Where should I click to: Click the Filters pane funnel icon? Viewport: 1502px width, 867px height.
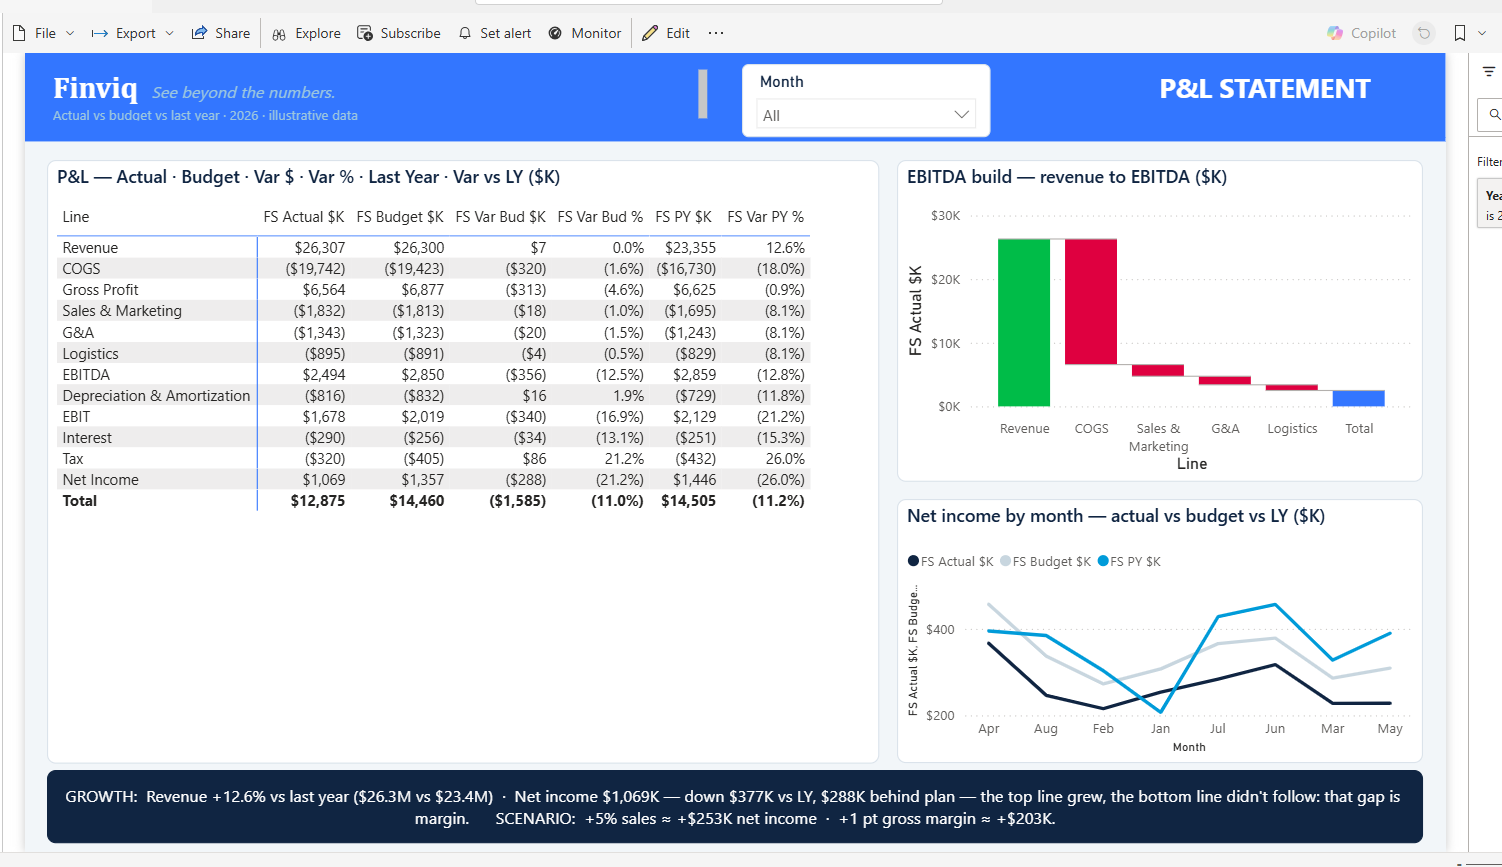(1488, 71)
